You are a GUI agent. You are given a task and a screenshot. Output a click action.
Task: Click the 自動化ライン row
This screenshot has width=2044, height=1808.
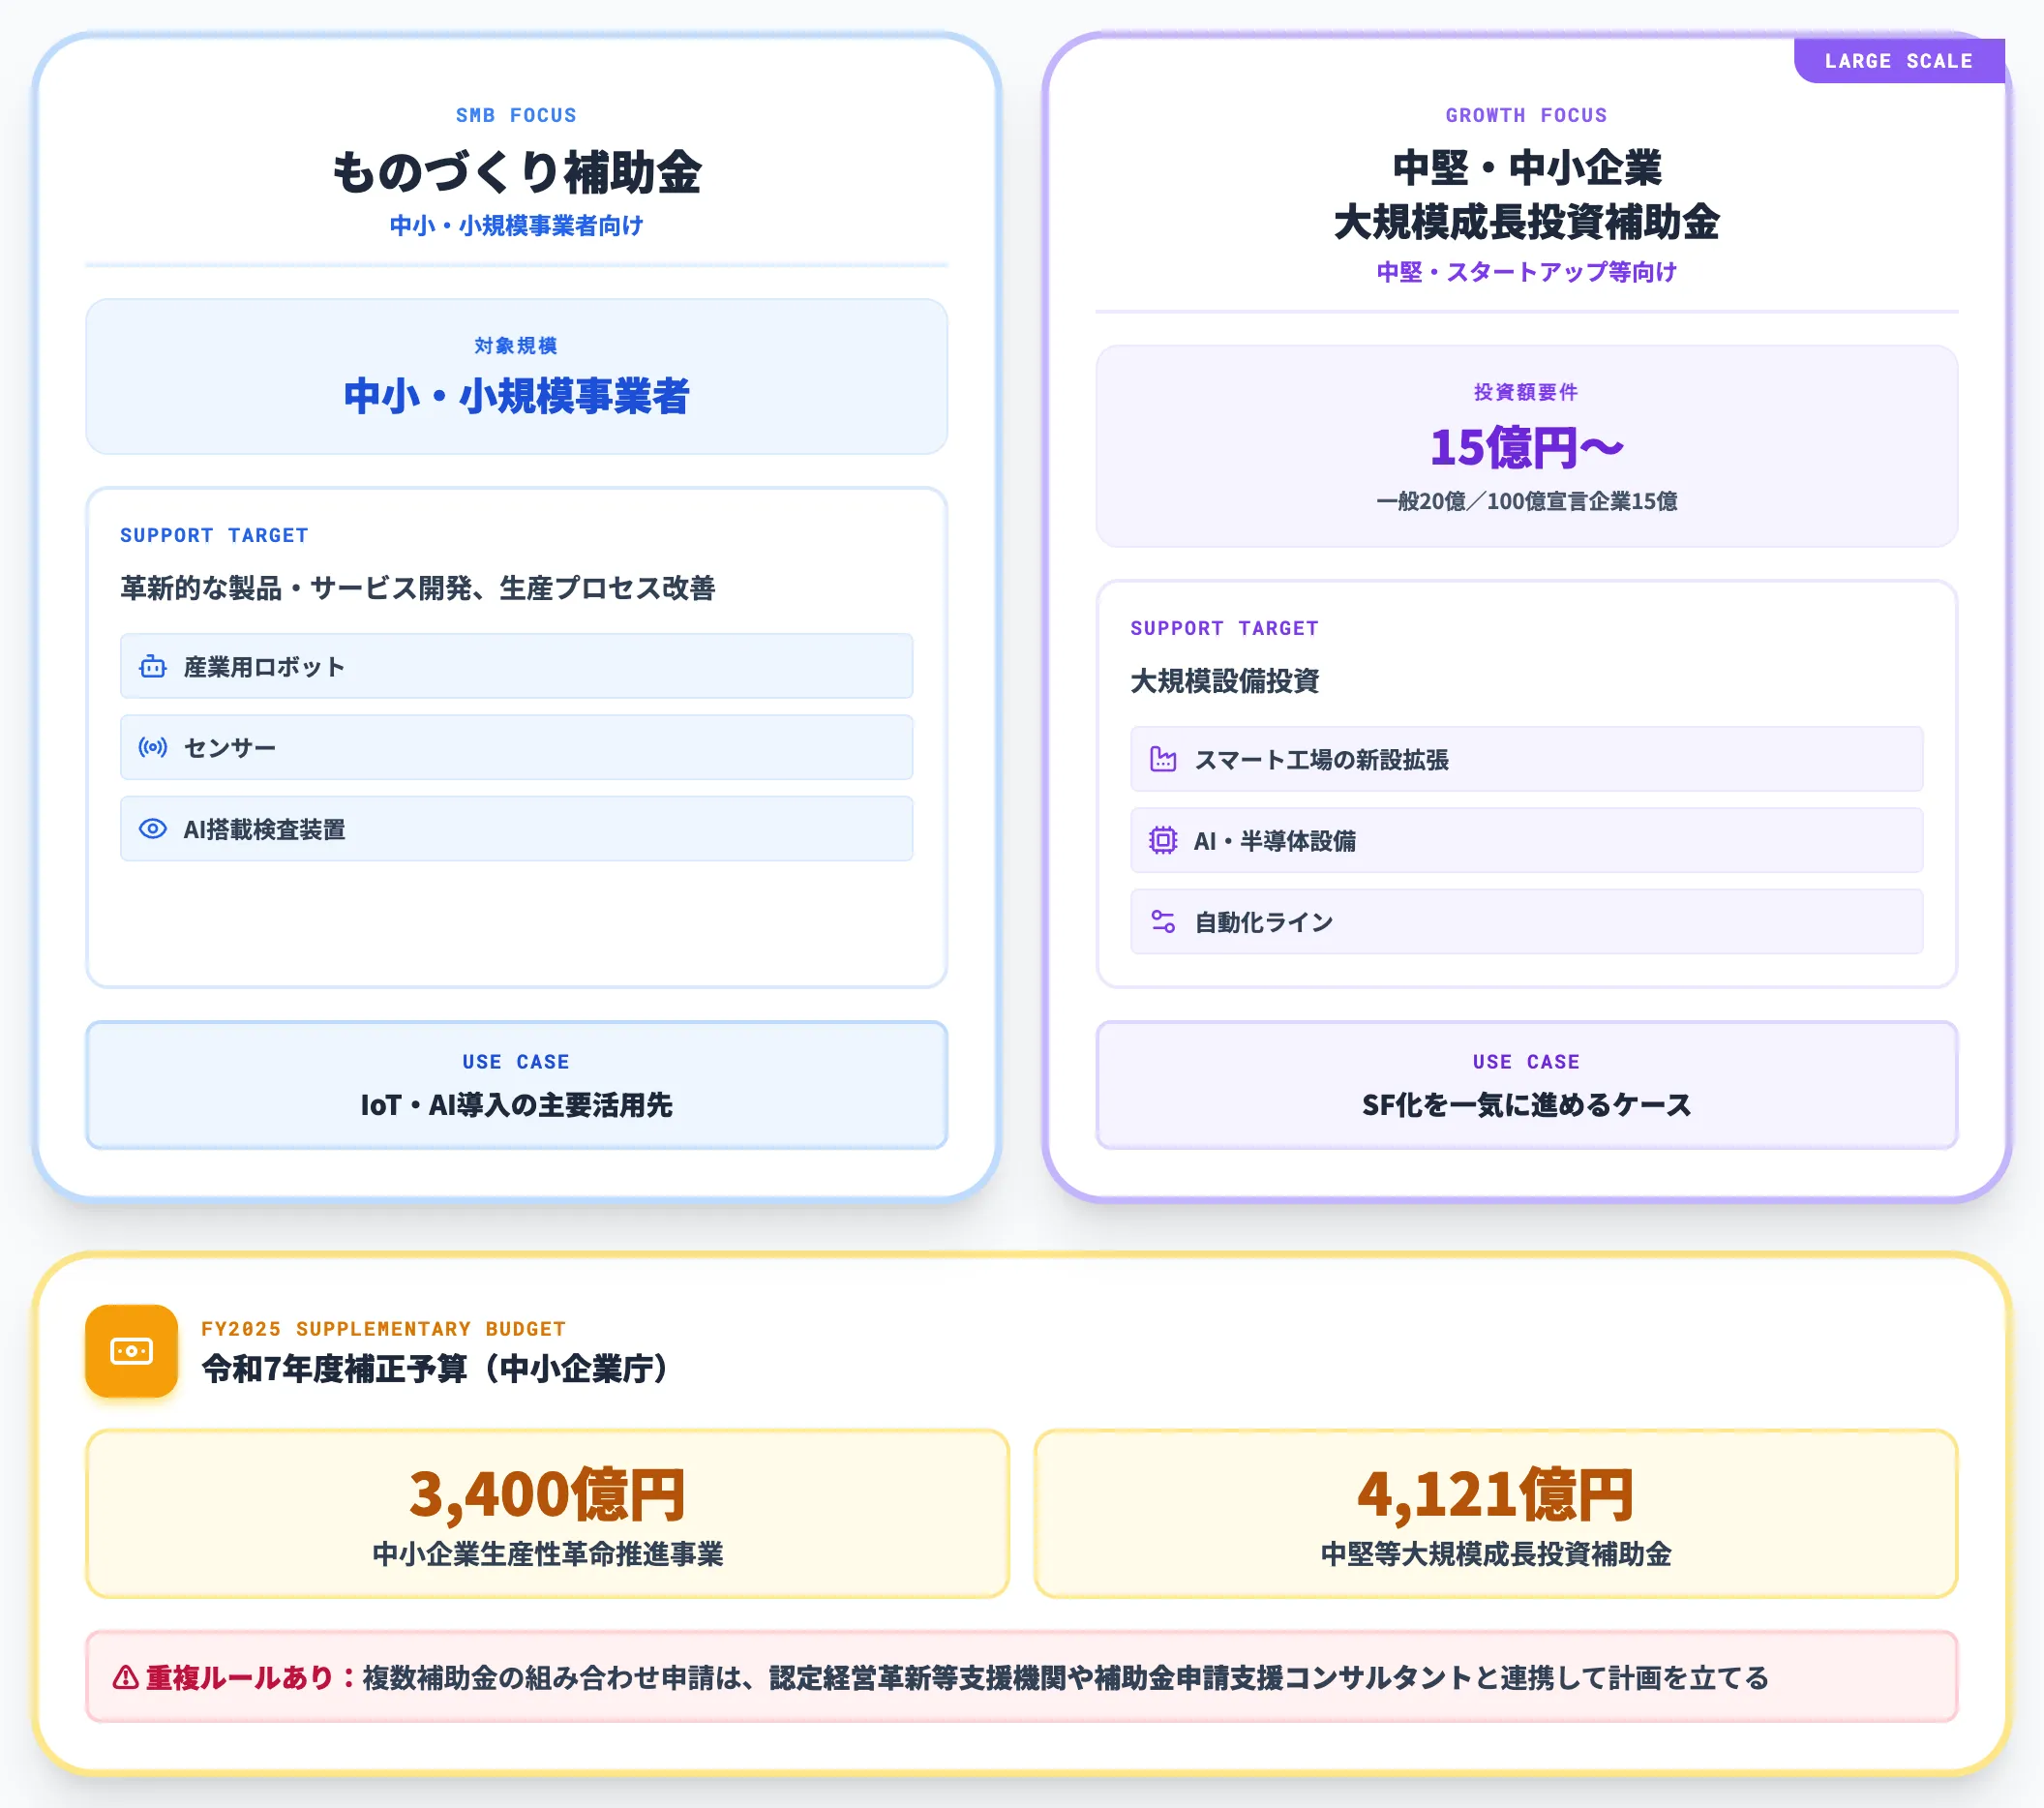(1526, 922)
